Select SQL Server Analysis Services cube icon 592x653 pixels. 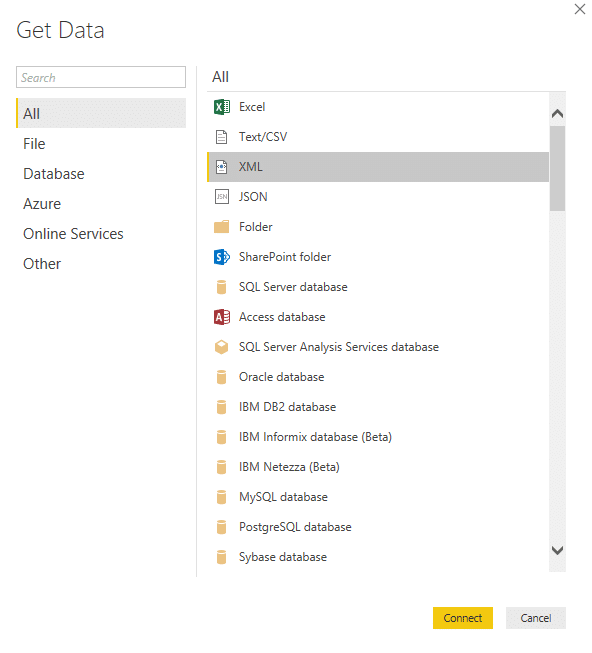221,347
